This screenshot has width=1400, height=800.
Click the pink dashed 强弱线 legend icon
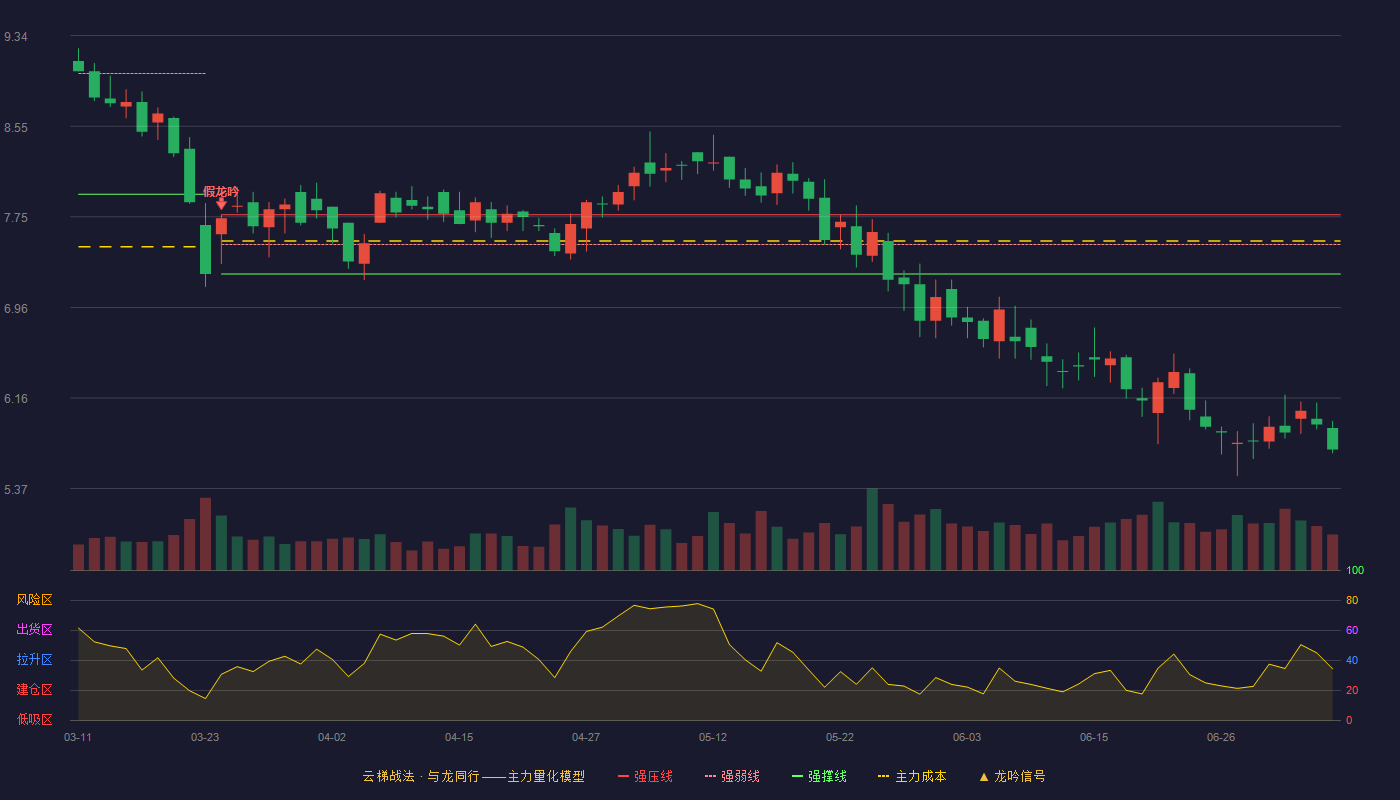(x=711, y=777)
